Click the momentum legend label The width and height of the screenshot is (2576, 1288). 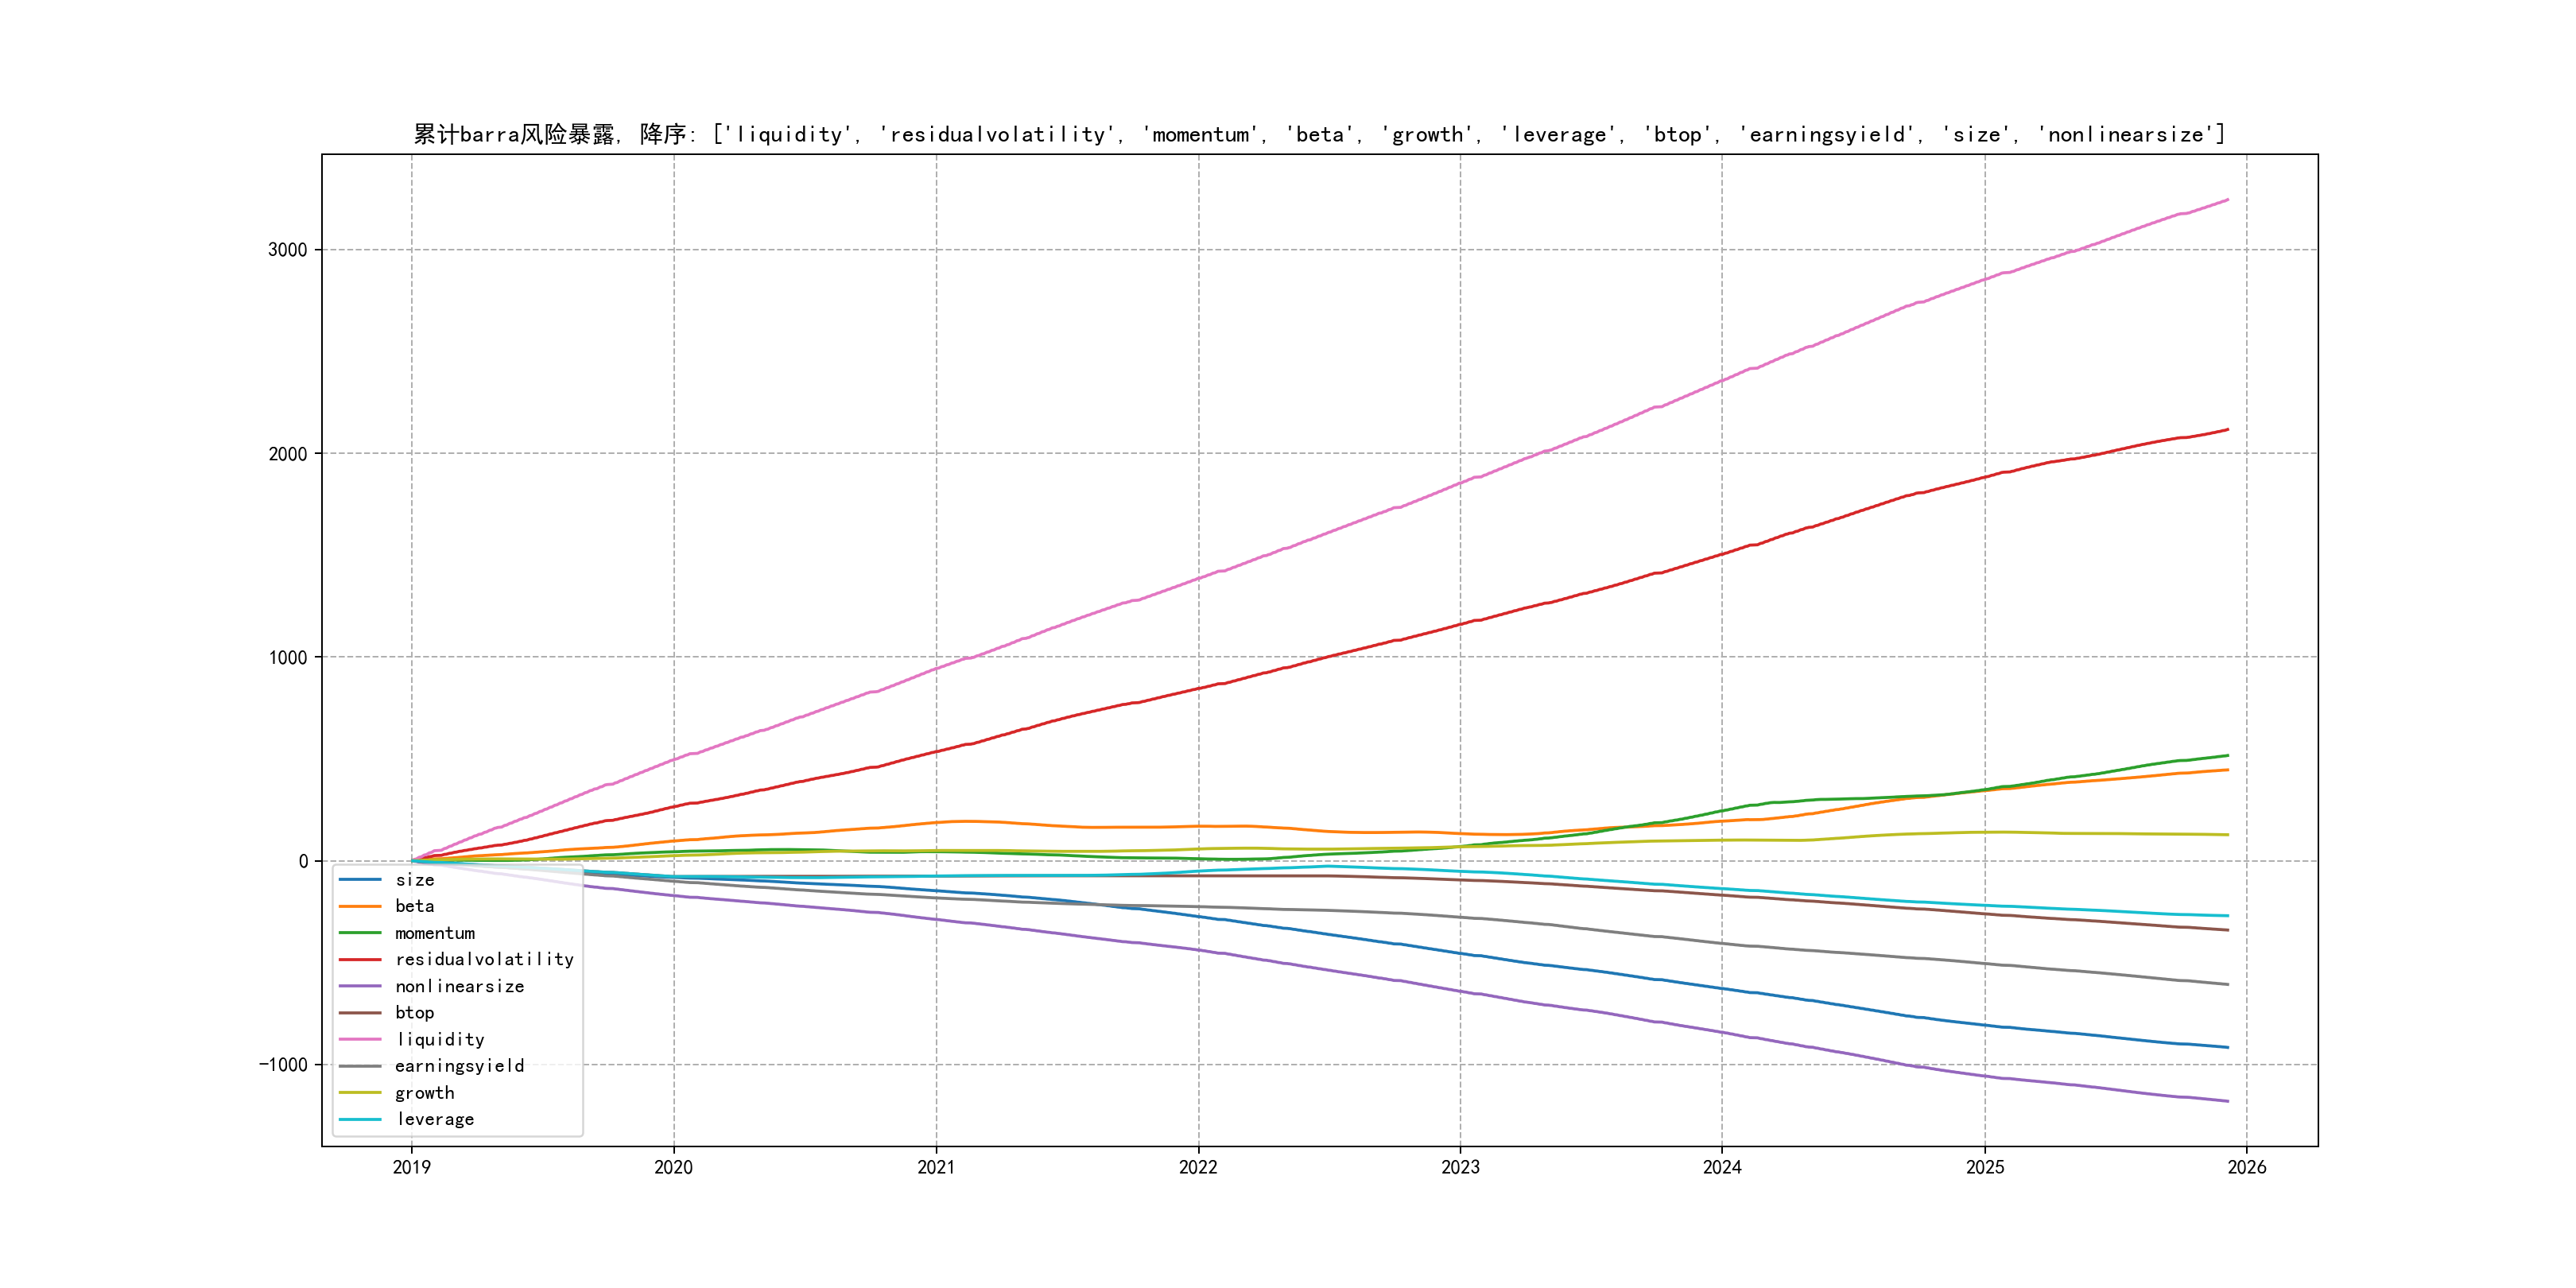click(x=435, y=933)
